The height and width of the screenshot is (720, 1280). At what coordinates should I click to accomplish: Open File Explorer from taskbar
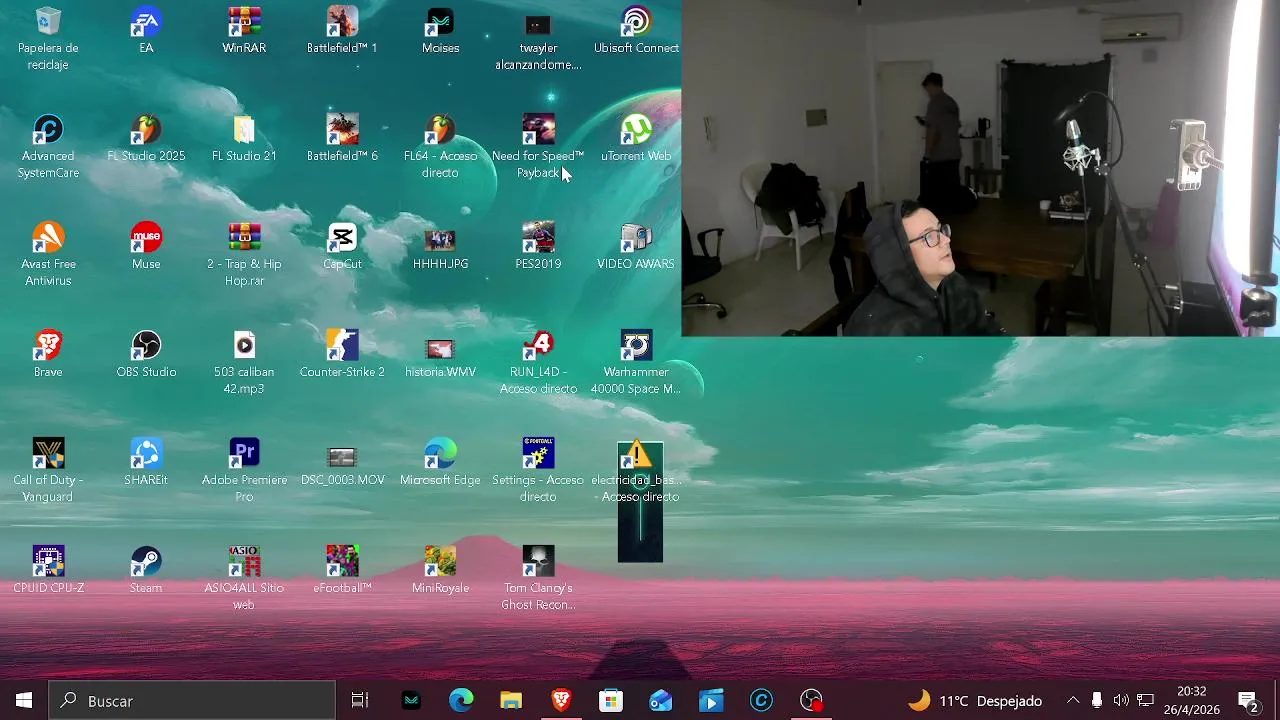pyautogui.click(x=511, y=701)
